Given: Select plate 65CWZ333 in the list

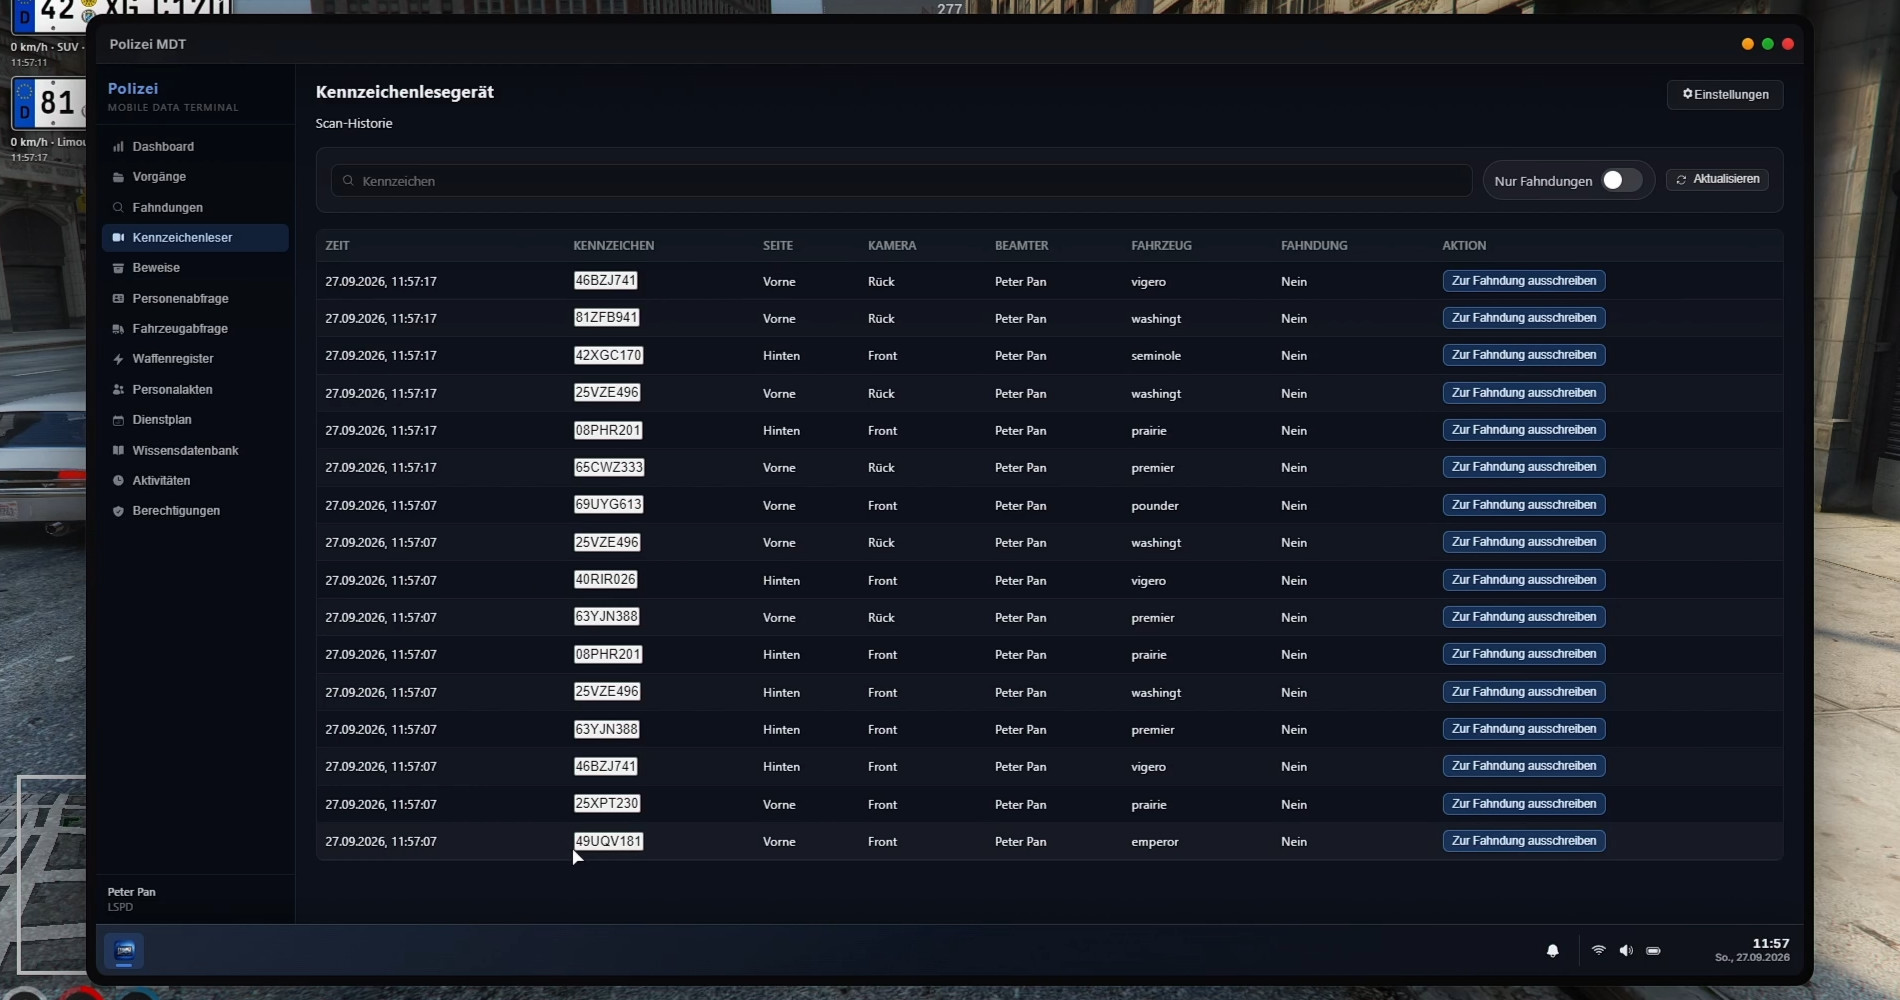Looking at the screenshot, I should [x=609, y=467].
